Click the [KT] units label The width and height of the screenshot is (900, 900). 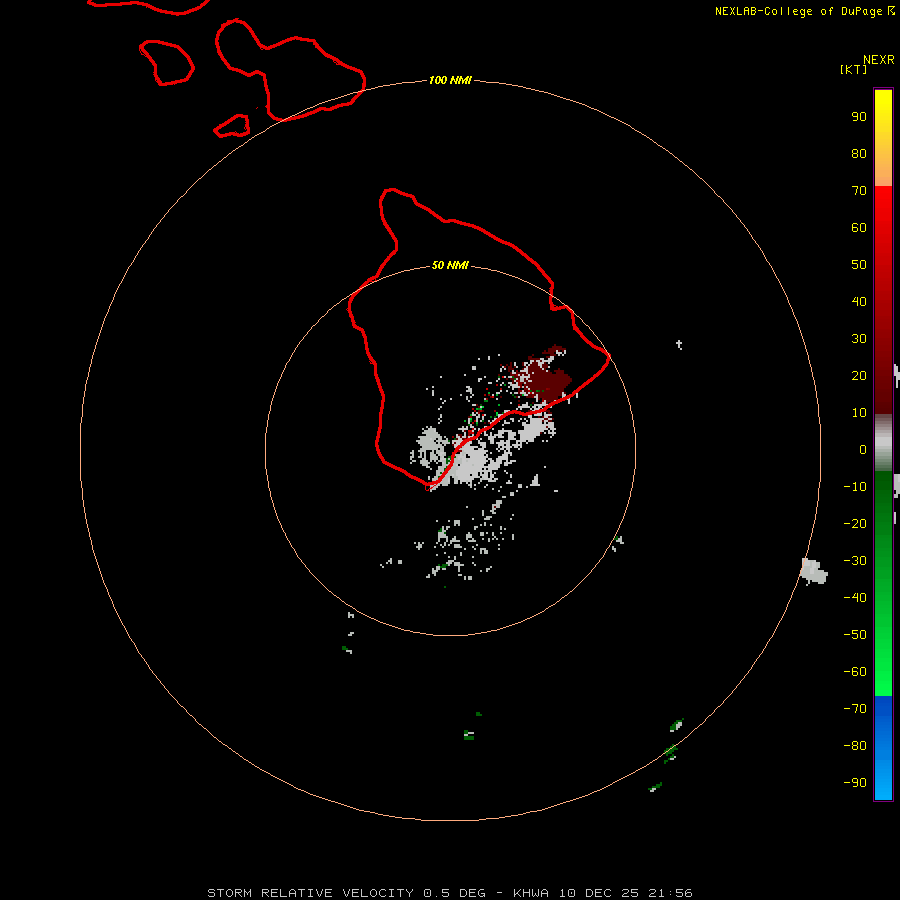853,69
